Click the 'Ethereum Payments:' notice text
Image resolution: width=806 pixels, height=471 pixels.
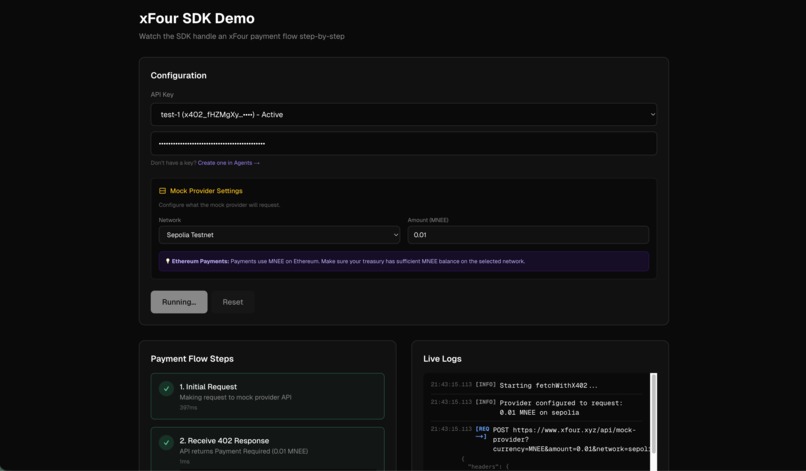pos(200,261)
